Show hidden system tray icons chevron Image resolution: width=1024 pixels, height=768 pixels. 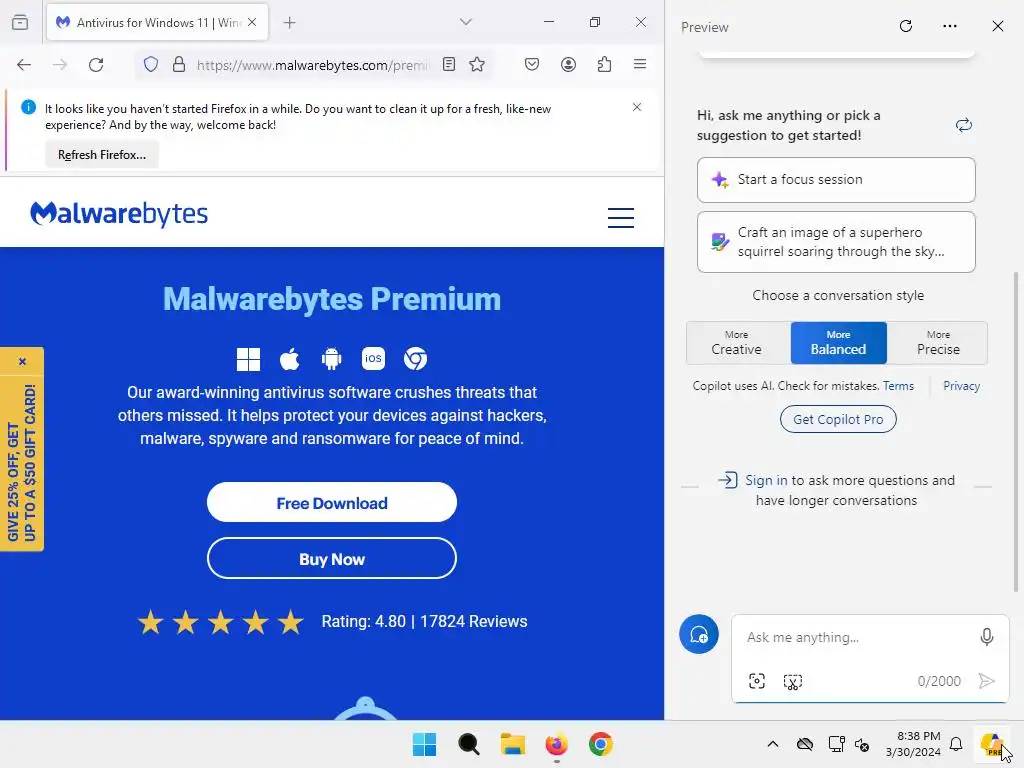point(773,744)
